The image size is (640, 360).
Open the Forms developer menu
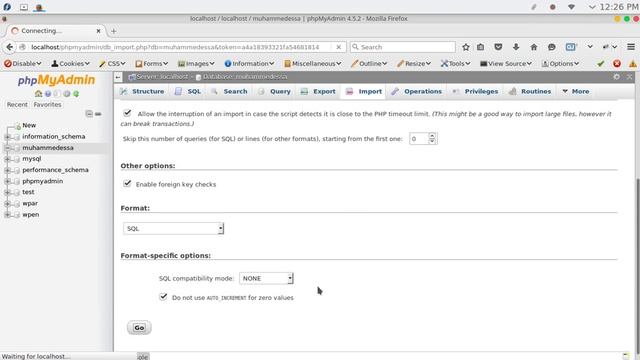[x=151, y=64]
